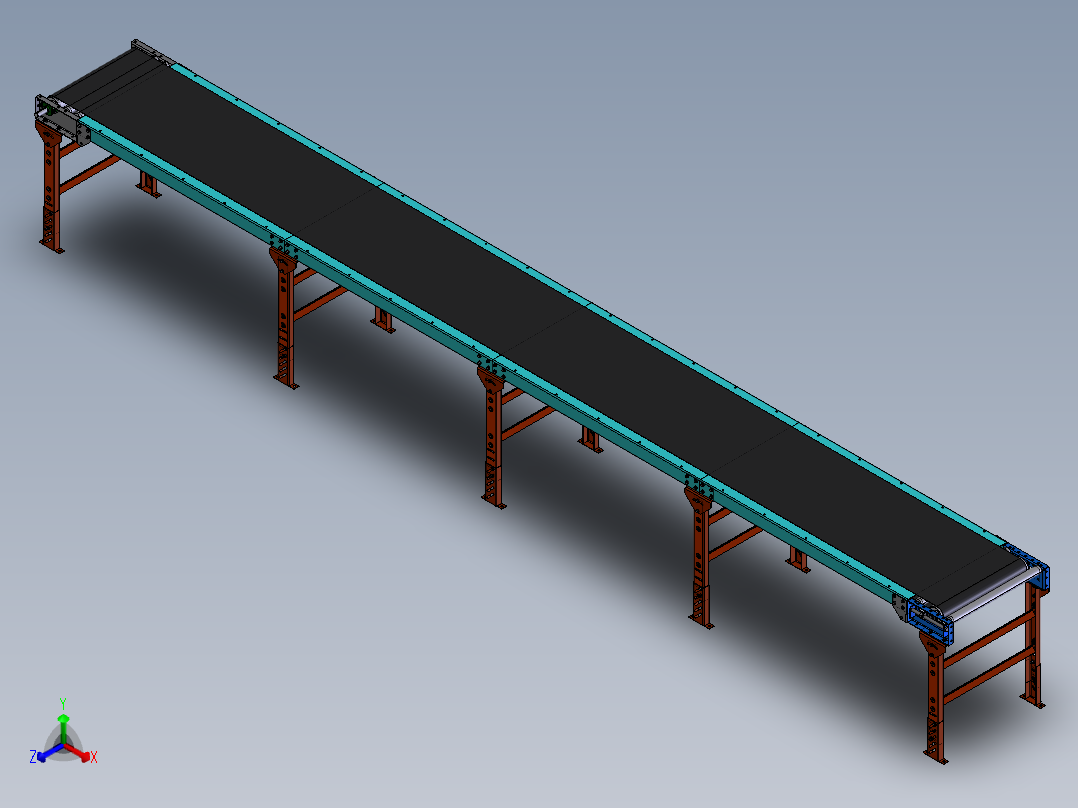Select the blue end unit of the conveyor
This screenshot has height=808, width=1078.
coord(930,622)
